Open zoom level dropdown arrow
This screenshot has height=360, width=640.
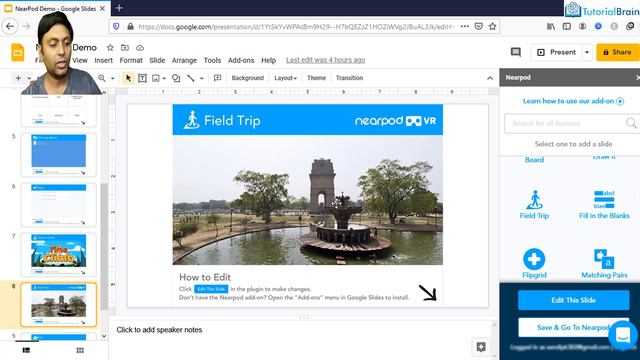[113, 78]
